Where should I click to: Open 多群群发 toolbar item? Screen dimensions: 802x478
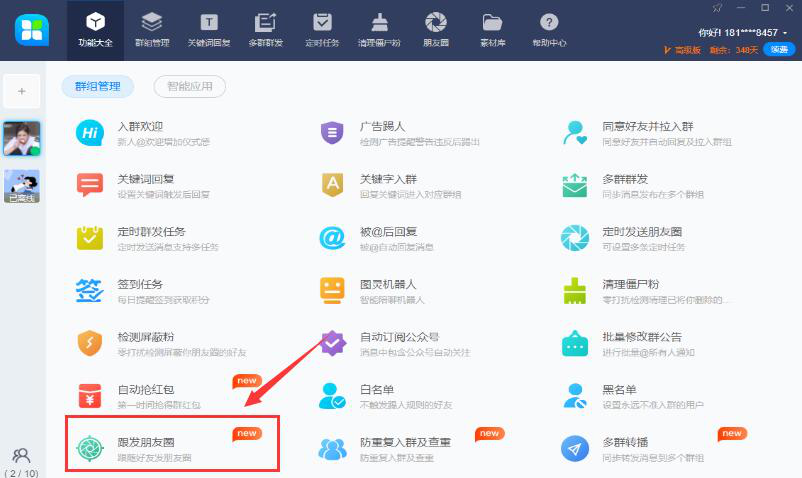[265, 31]
